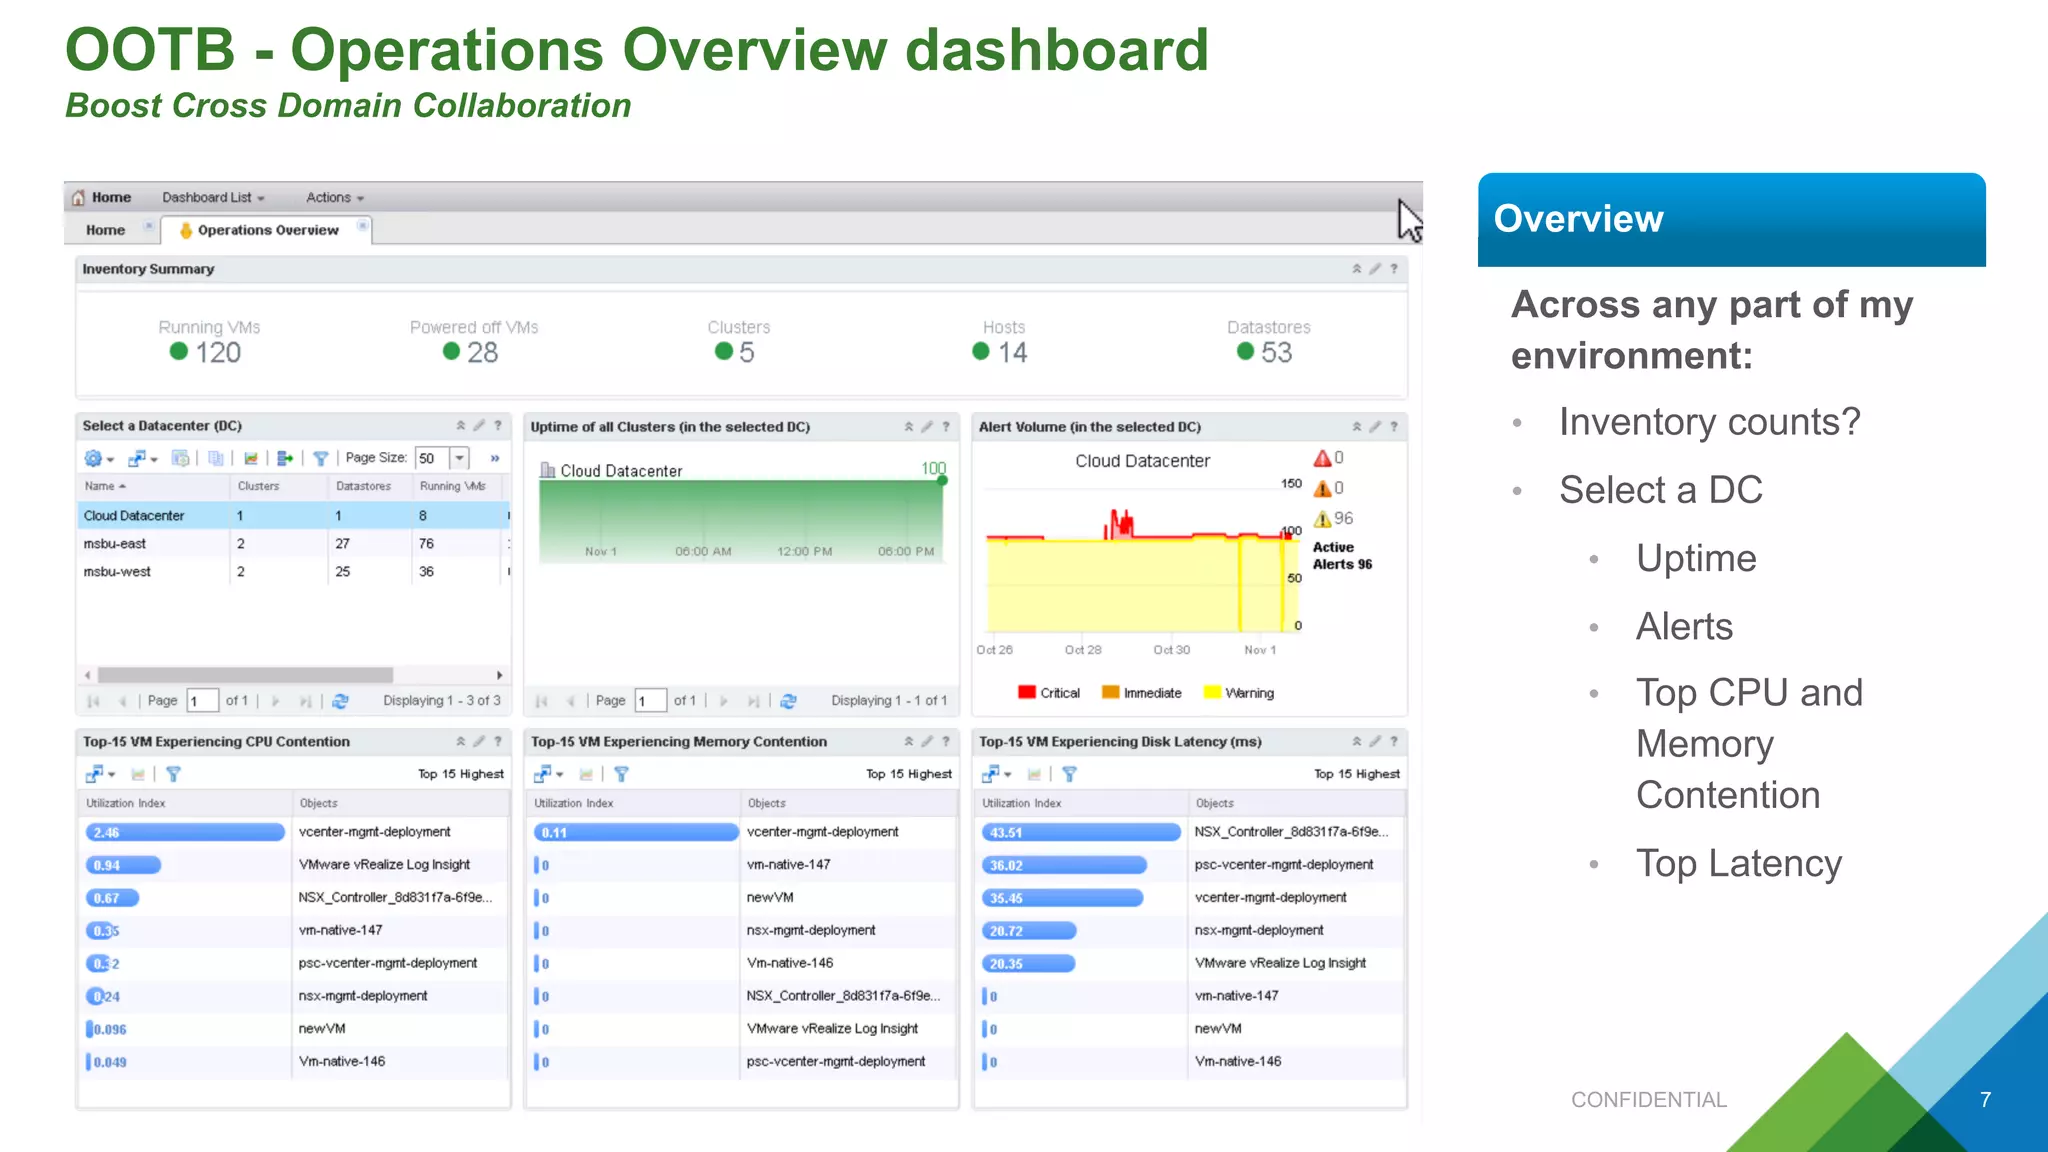The width and height of the screenshot is (2048, 1152).
Task: Open dashboard navigation dropdown in Datacenter widget
Action: click(143, 458)
